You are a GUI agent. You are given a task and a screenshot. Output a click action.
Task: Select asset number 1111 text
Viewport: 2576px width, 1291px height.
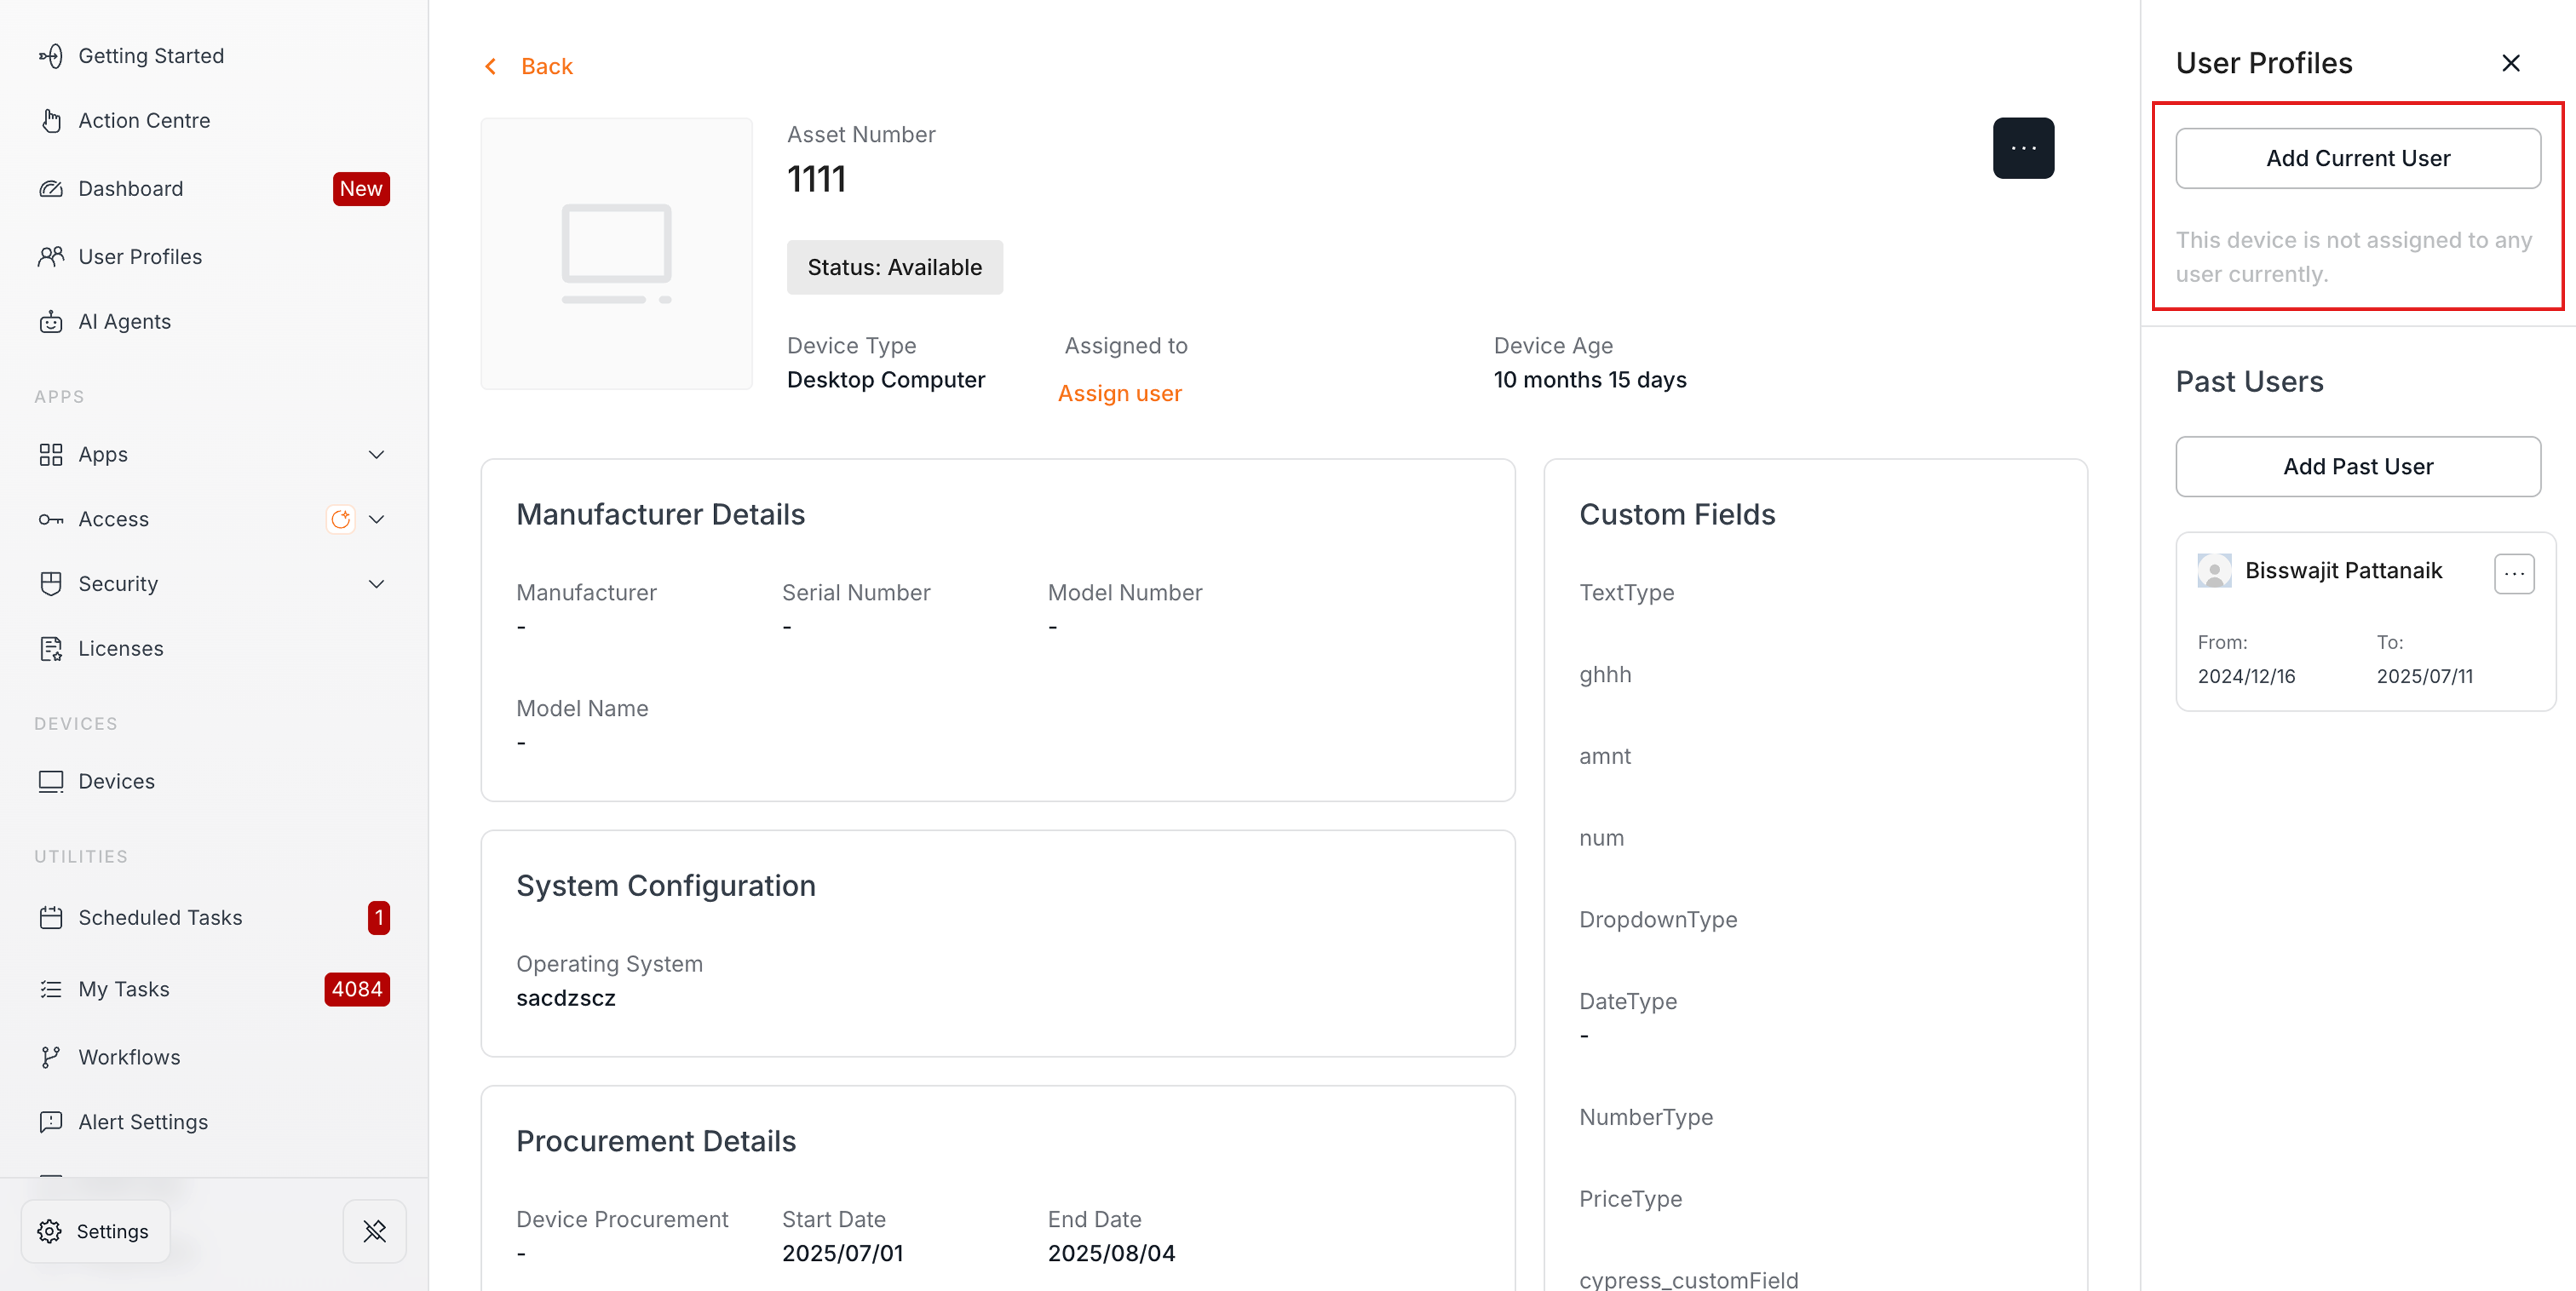click(x=816, y=179)
